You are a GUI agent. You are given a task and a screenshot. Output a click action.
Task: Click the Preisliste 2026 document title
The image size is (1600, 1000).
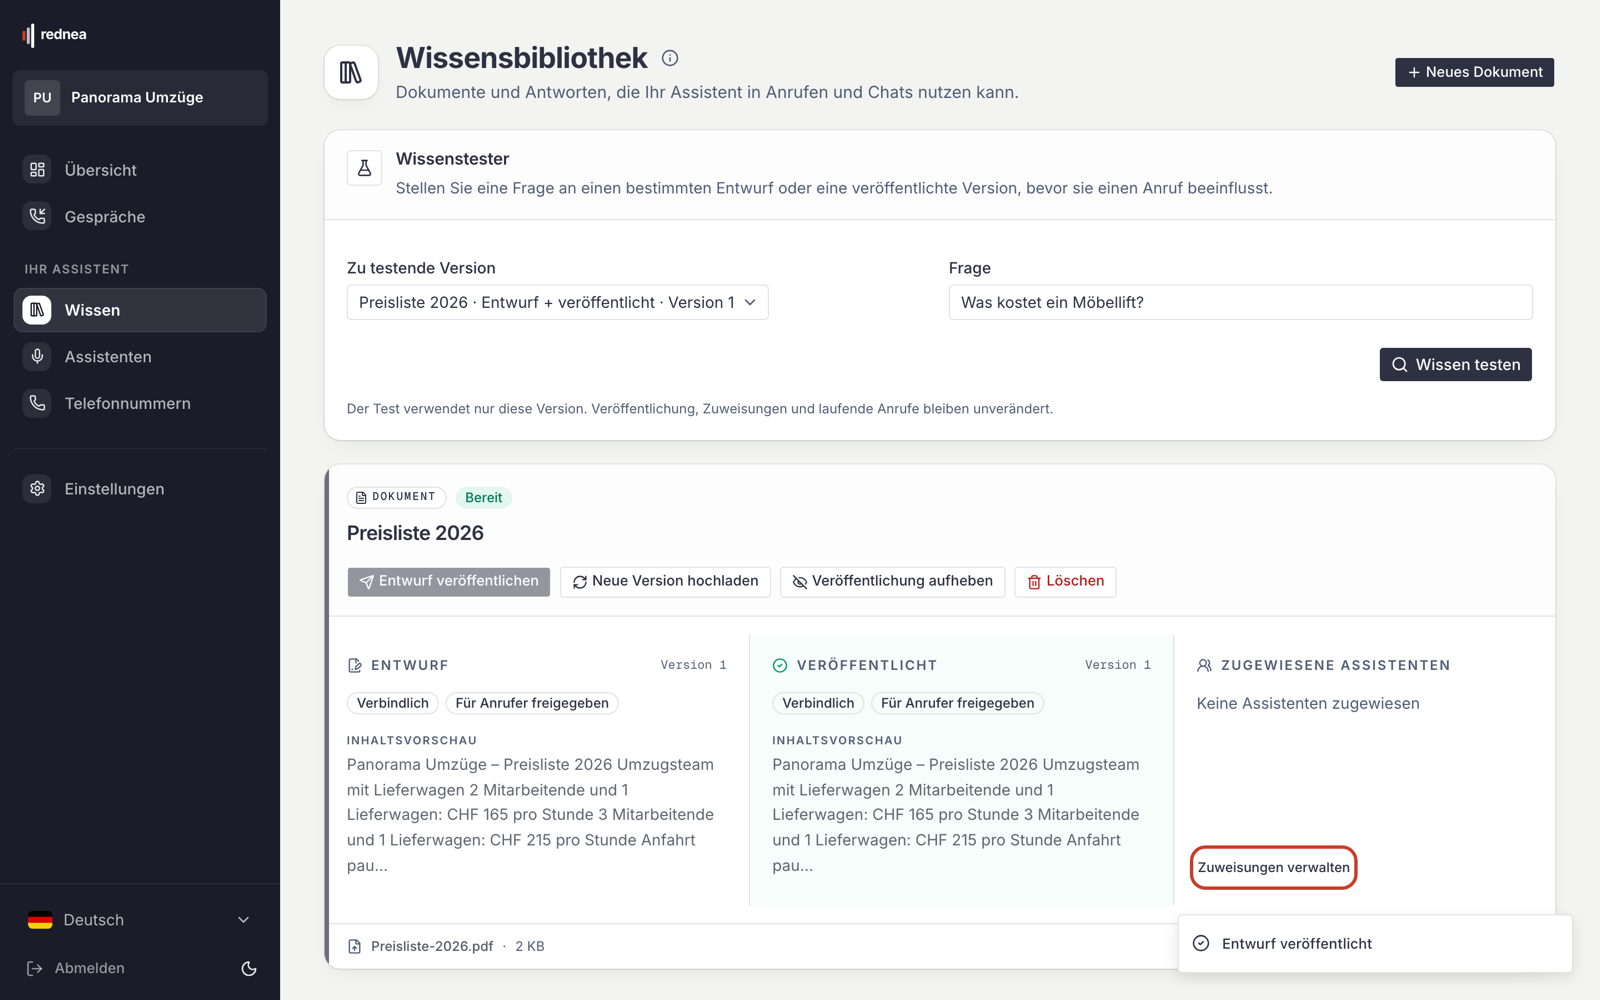pyautogui.click(x=415, y=533)
